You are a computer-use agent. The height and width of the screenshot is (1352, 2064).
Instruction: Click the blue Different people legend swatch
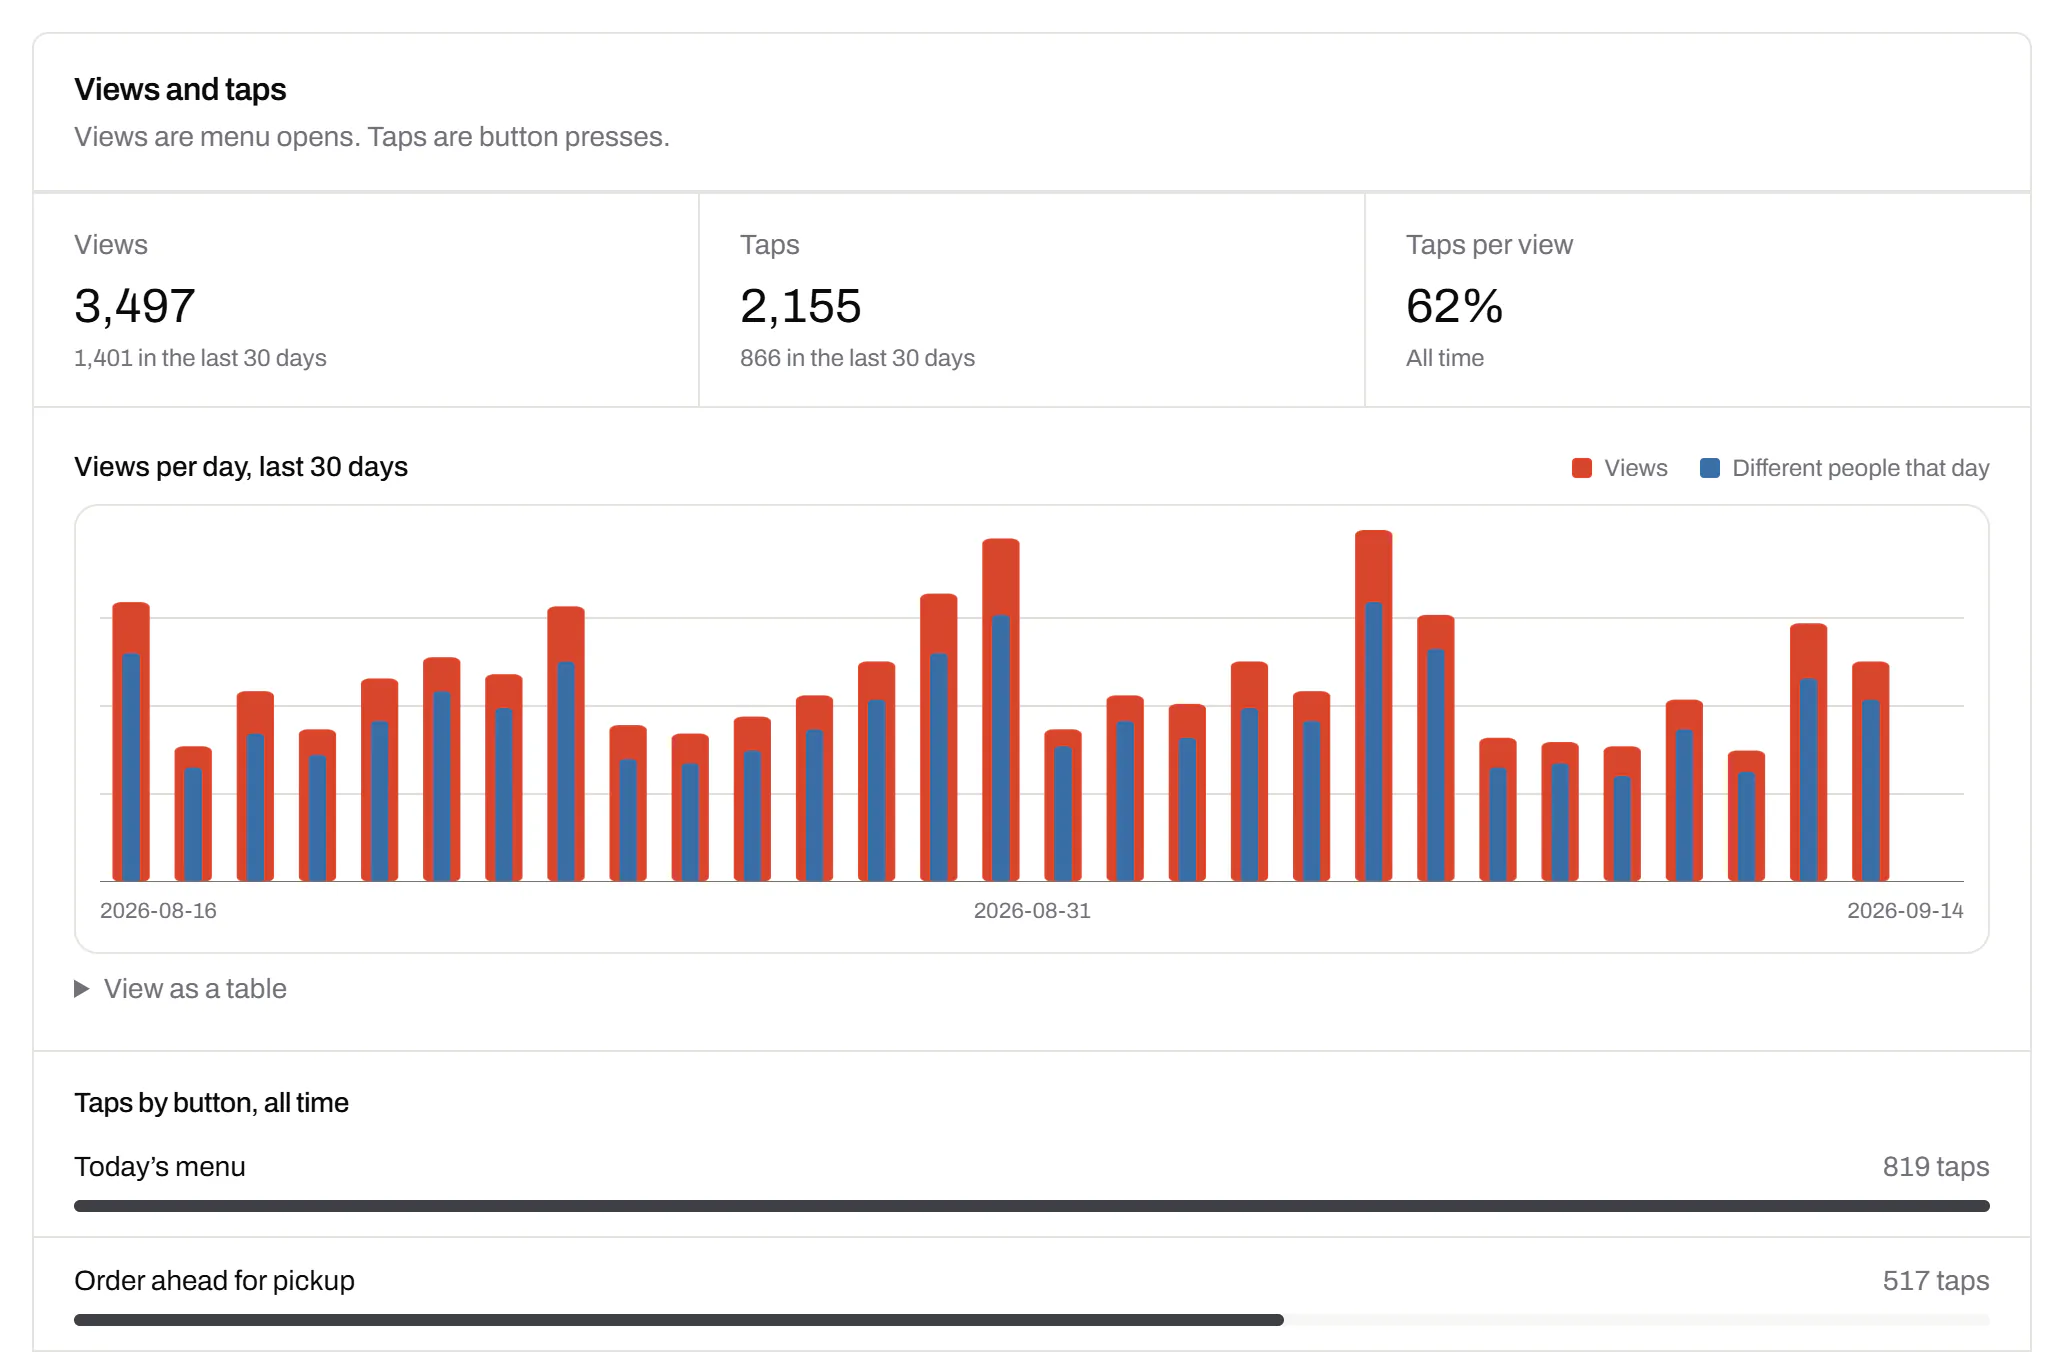[x=1710, y=468]
